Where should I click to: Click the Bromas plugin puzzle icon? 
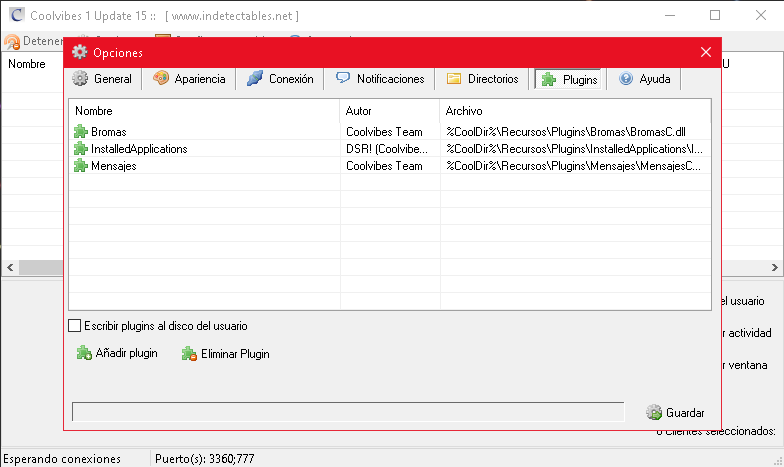(81, 132)
